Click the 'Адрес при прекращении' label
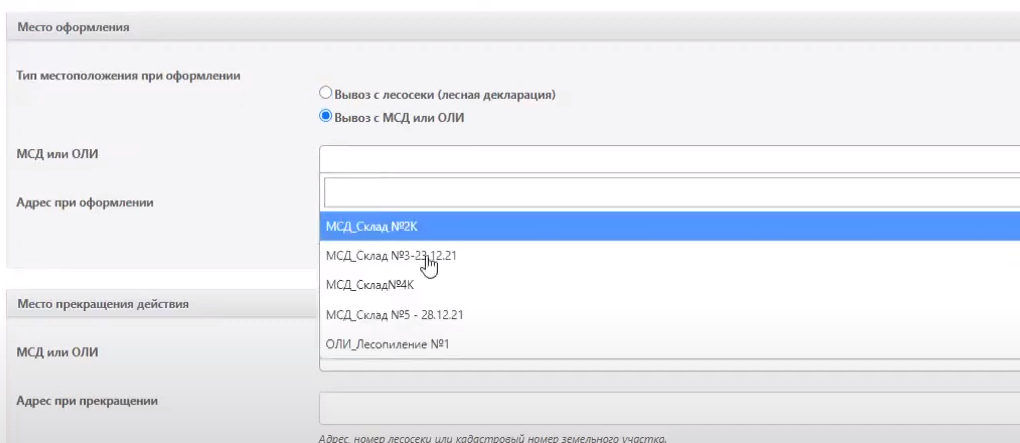 (89, 401)
